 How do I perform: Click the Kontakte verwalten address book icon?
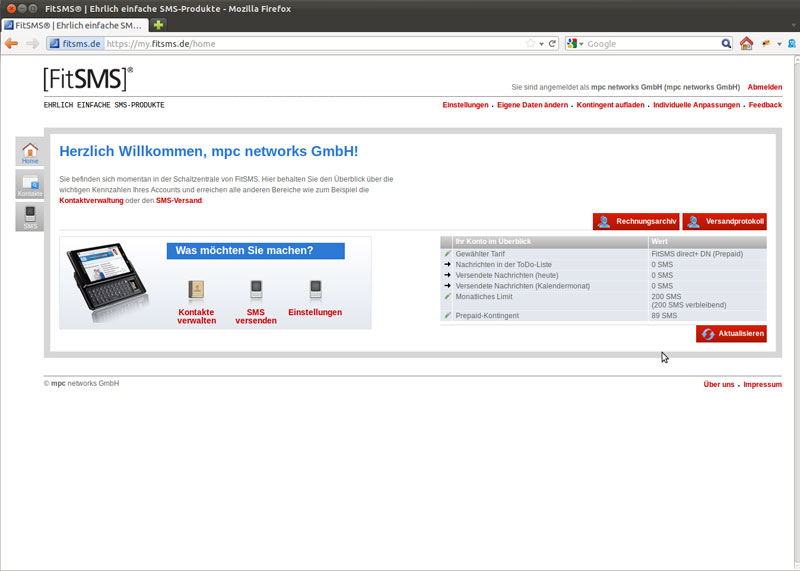point(196,290)
